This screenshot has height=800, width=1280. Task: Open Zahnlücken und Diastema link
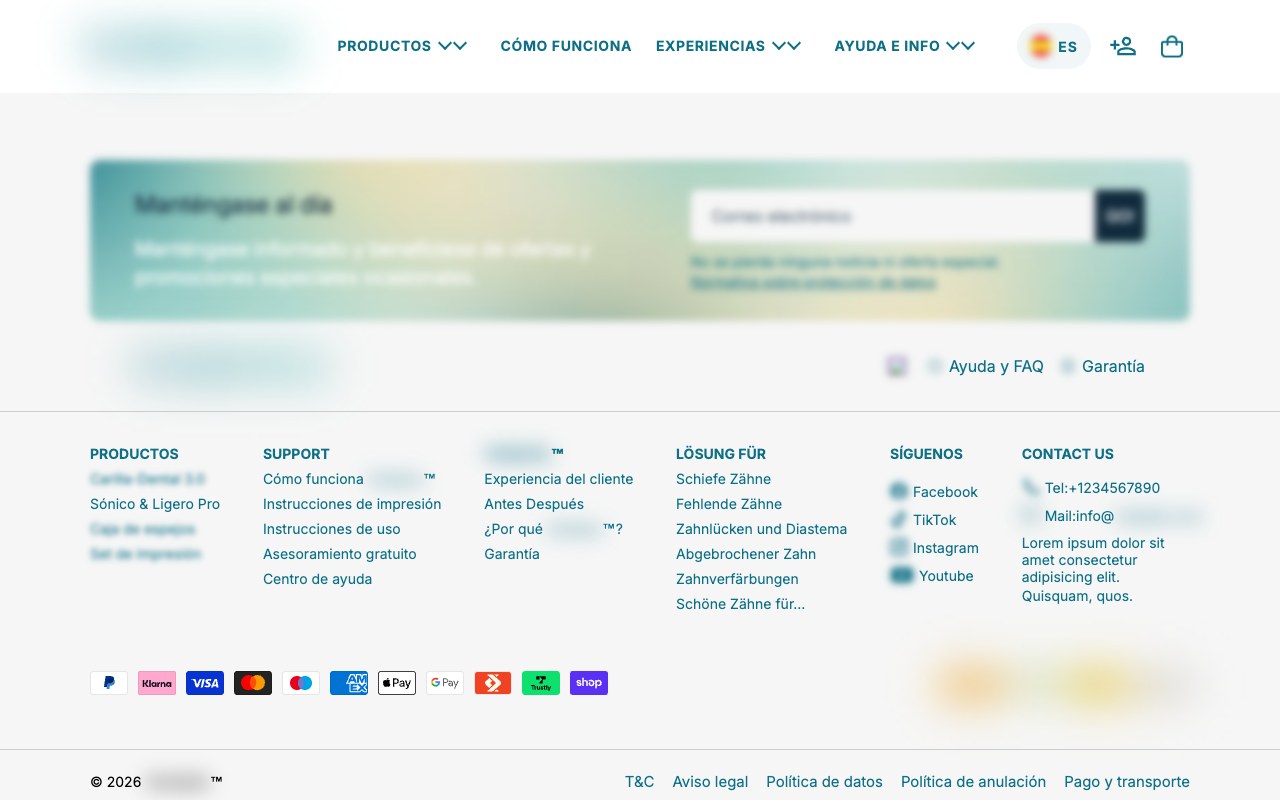(762, 529)
